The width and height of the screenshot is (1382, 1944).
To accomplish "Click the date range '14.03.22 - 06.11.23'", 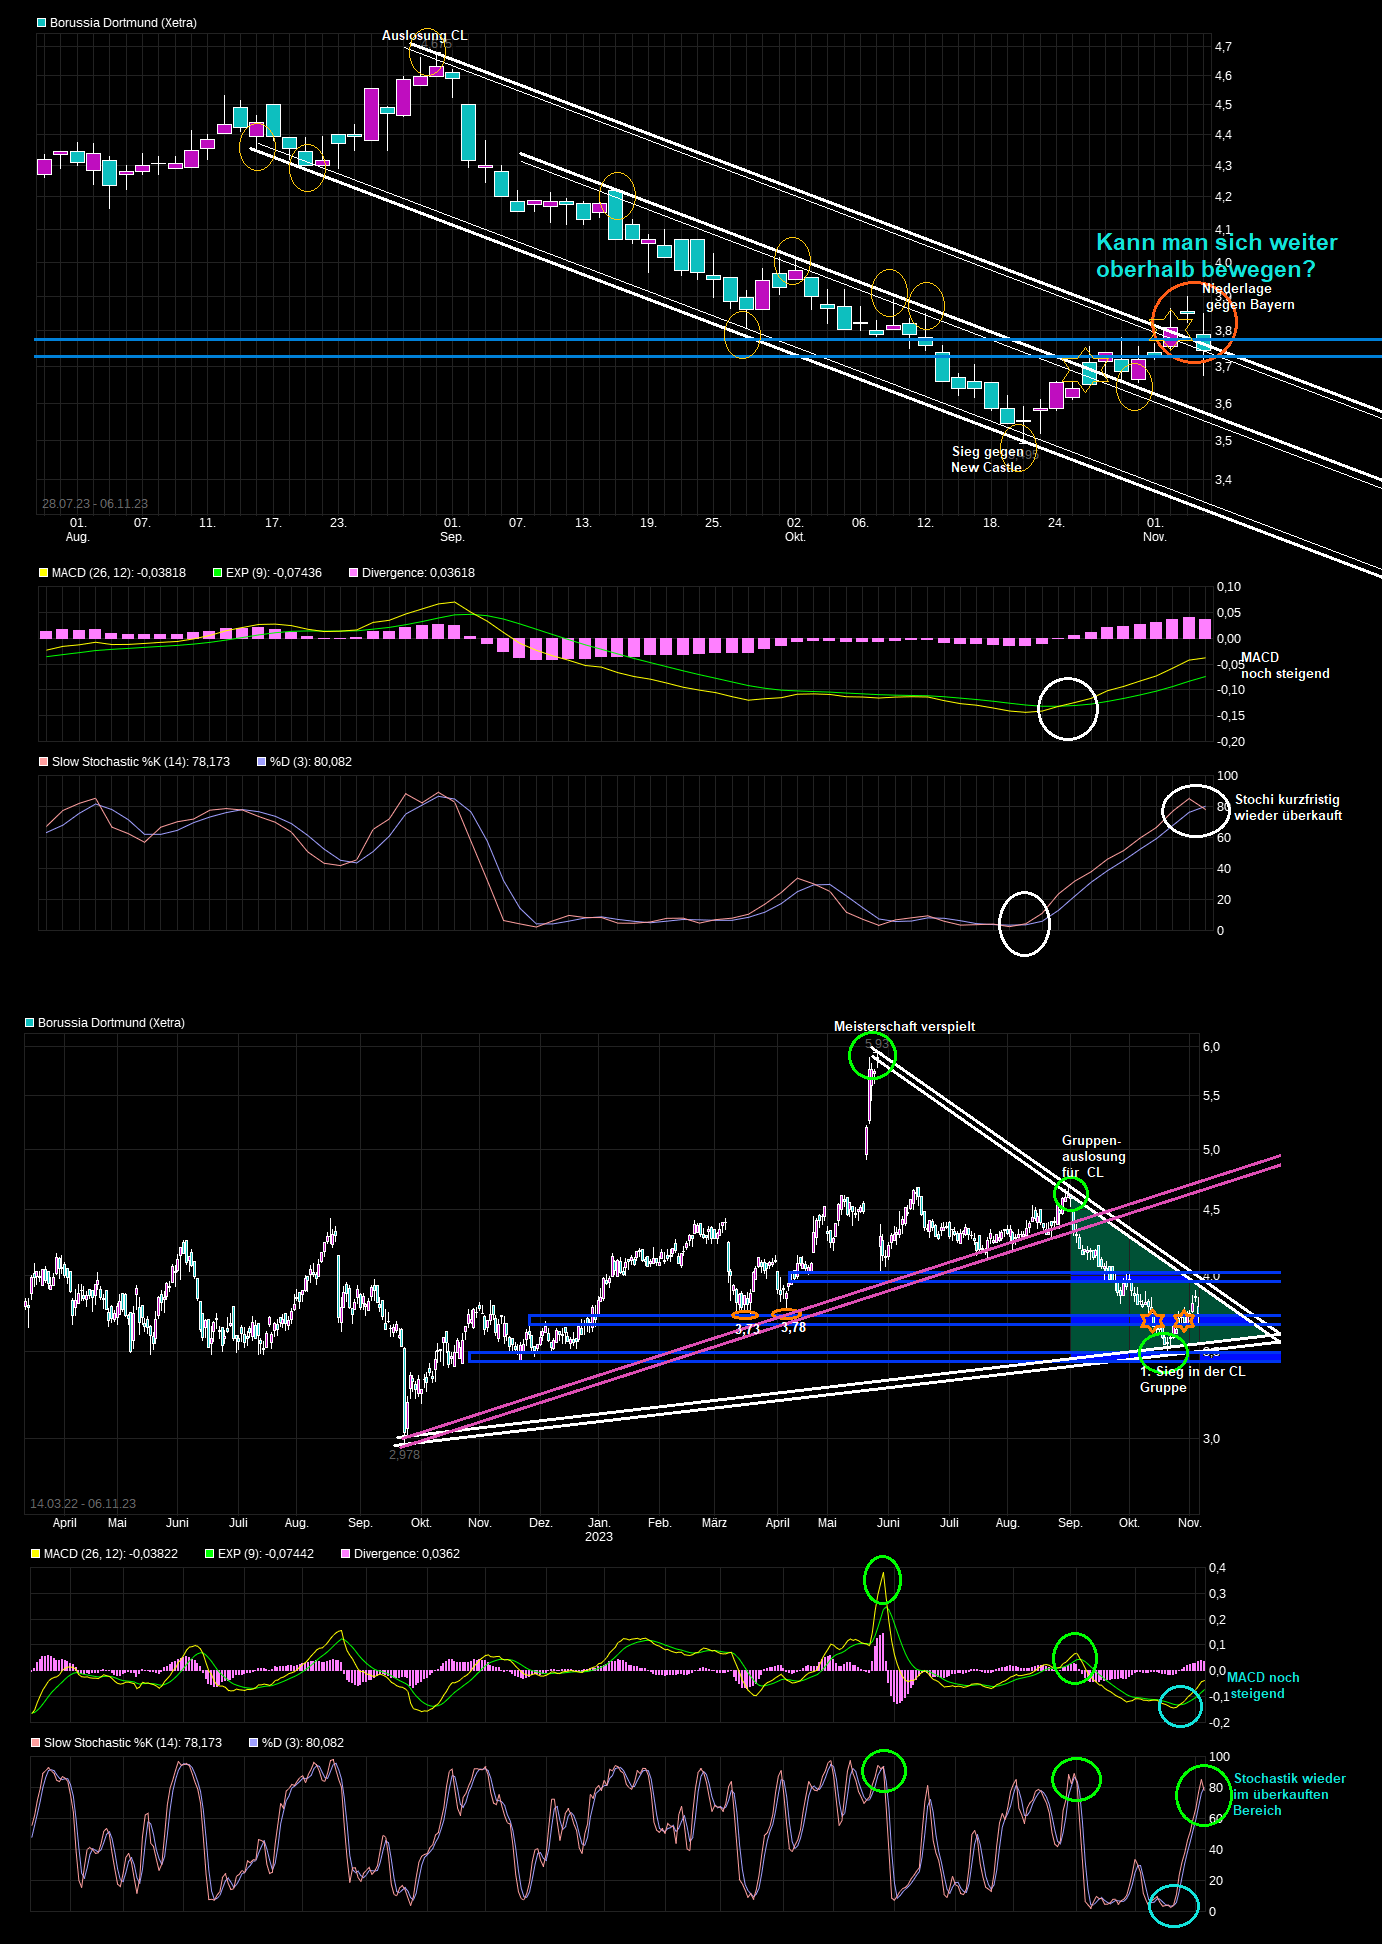I will 83,1504.
